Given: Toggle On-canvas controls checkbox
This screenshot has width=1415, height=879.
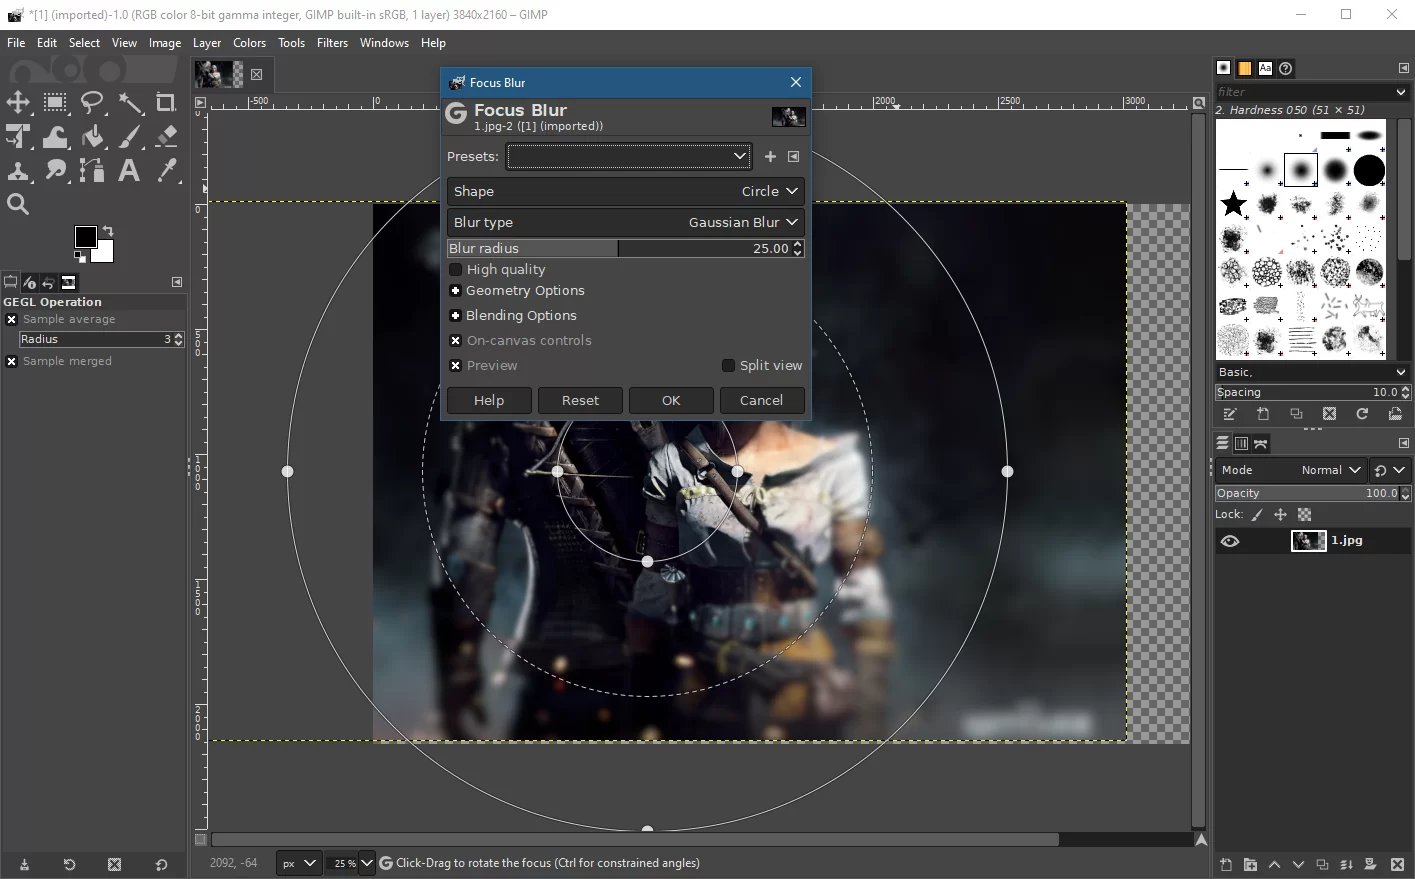Looking at the screenshot, I should (456, 341).
